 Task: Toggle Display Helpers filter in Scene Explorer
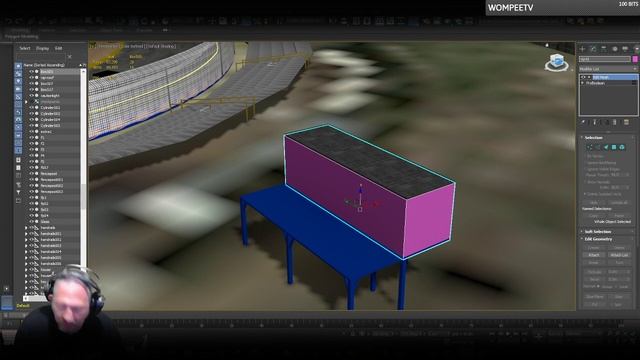(x=18, y=97)
